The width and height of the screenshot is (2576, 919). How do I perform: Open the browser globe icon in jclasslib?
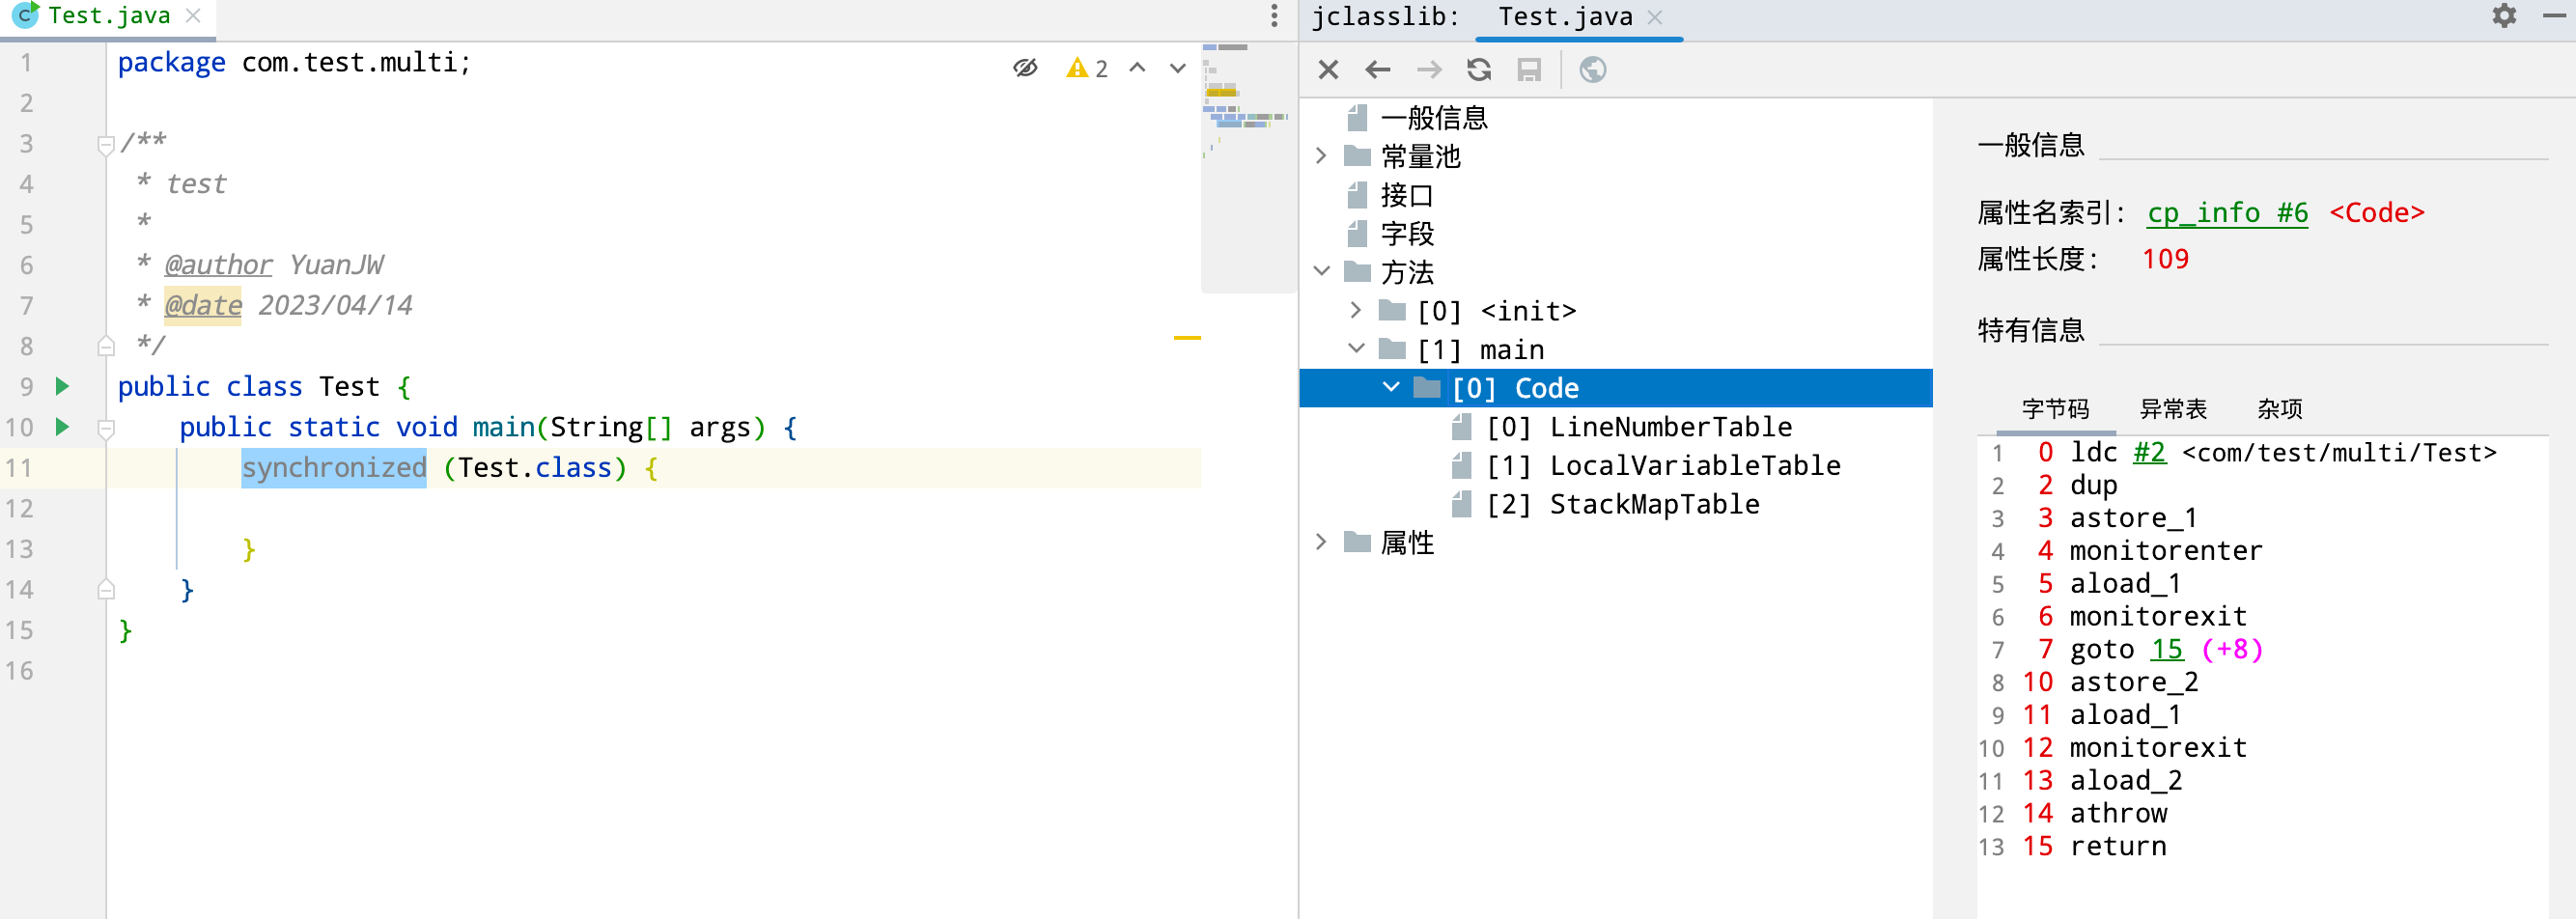[x=1592, y=69]
